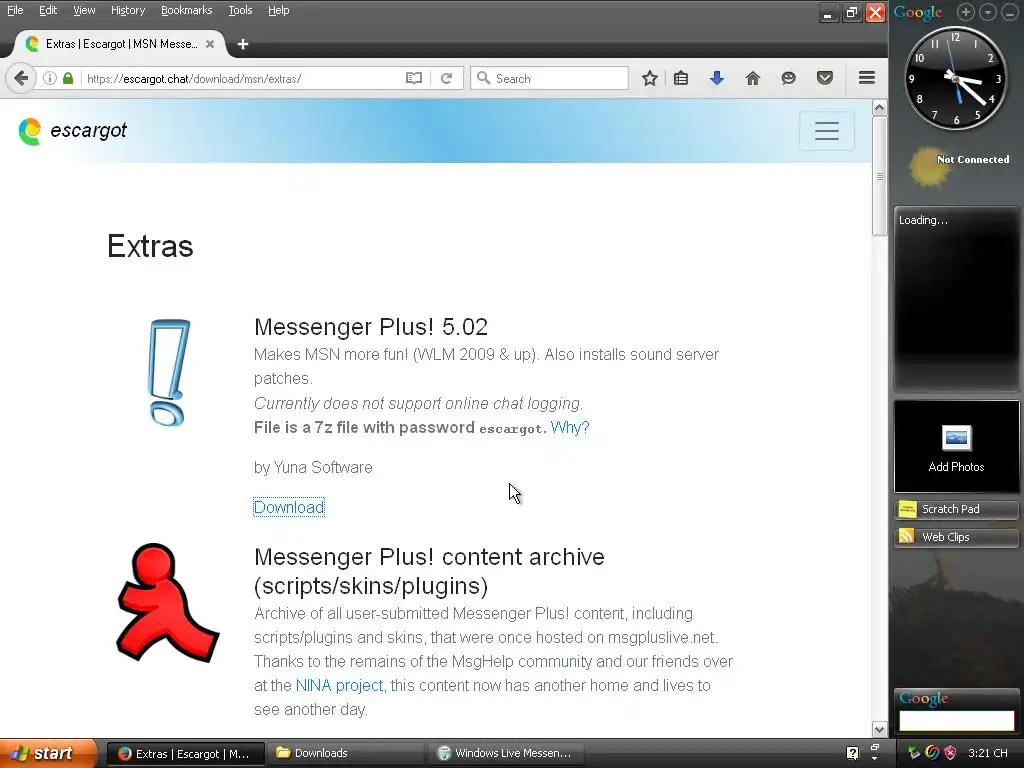
Task: Click the vertical scrollbar thumb
Action: pos(880,176)
